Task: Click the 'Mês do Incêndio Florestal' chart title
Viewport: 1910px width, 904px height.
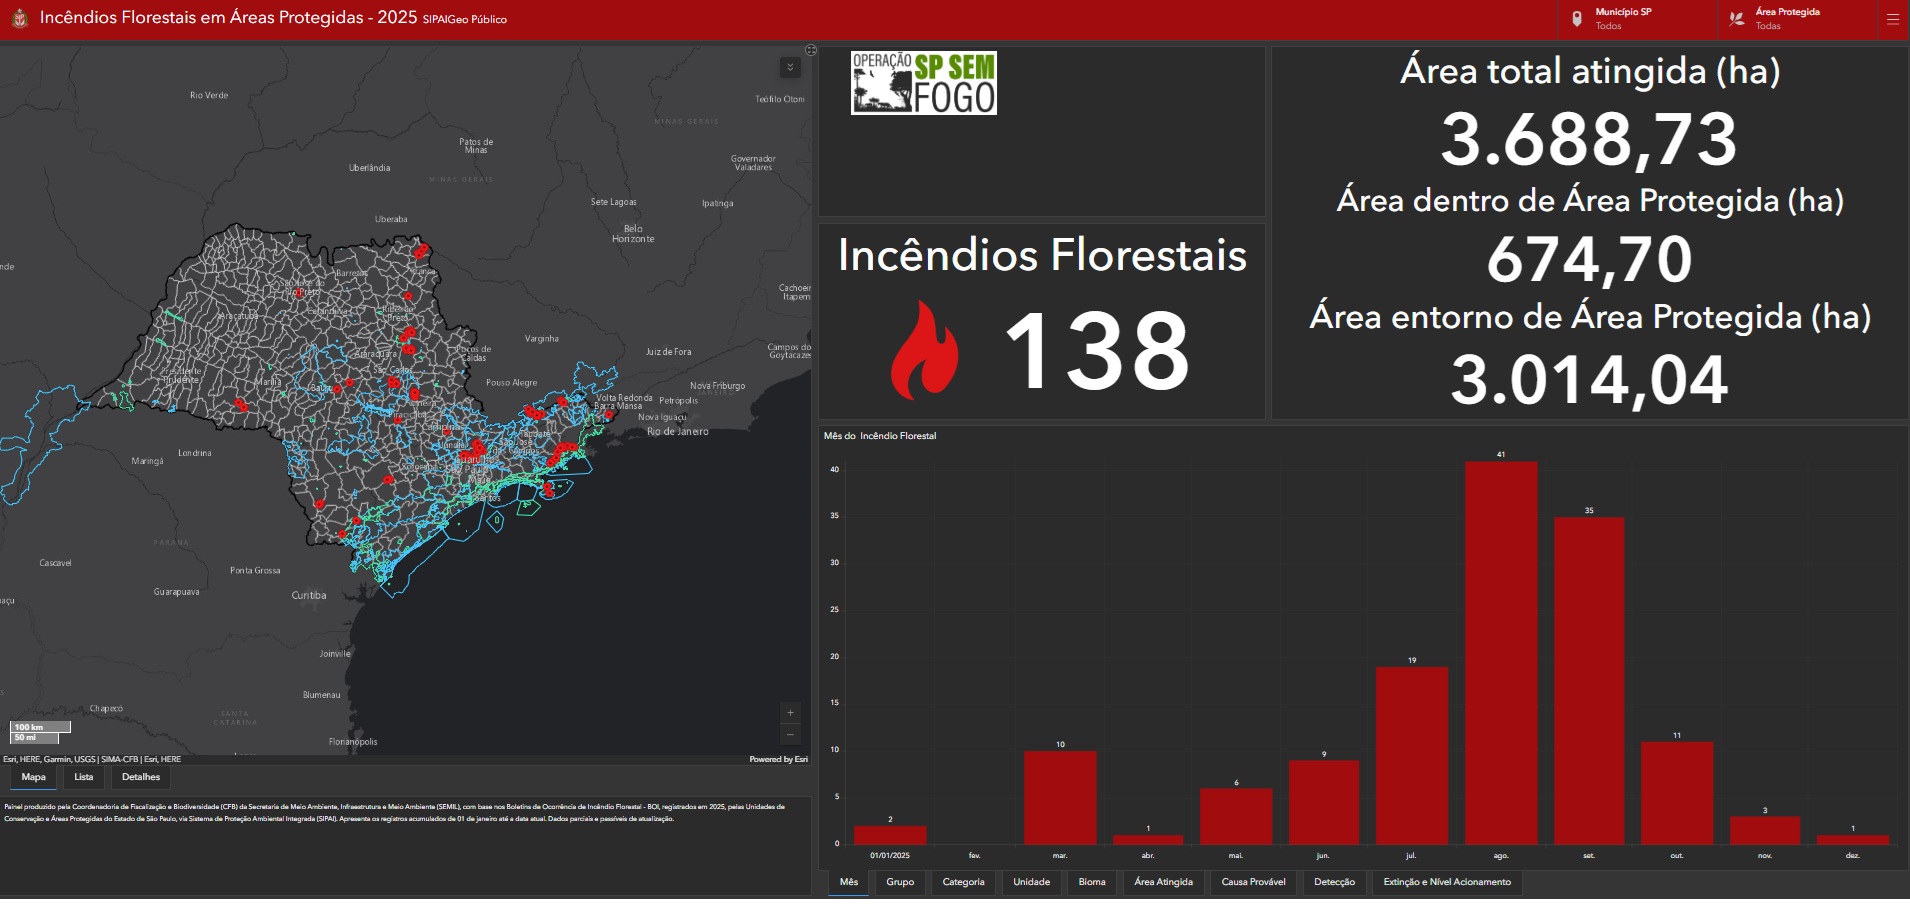Action: coord(880,436)
